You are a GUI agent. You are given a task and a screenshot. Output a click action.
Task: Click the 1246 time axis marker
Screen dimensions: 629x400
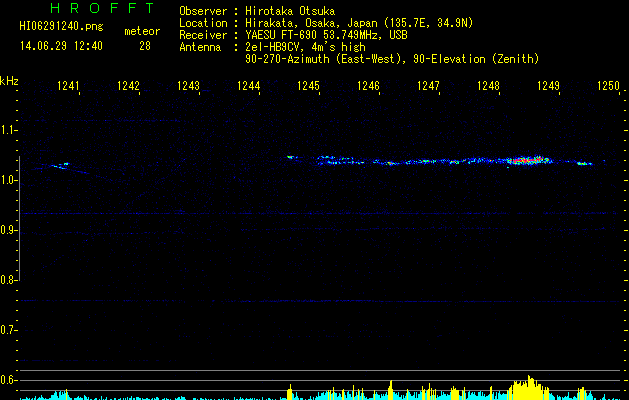[x=368, y=85]
